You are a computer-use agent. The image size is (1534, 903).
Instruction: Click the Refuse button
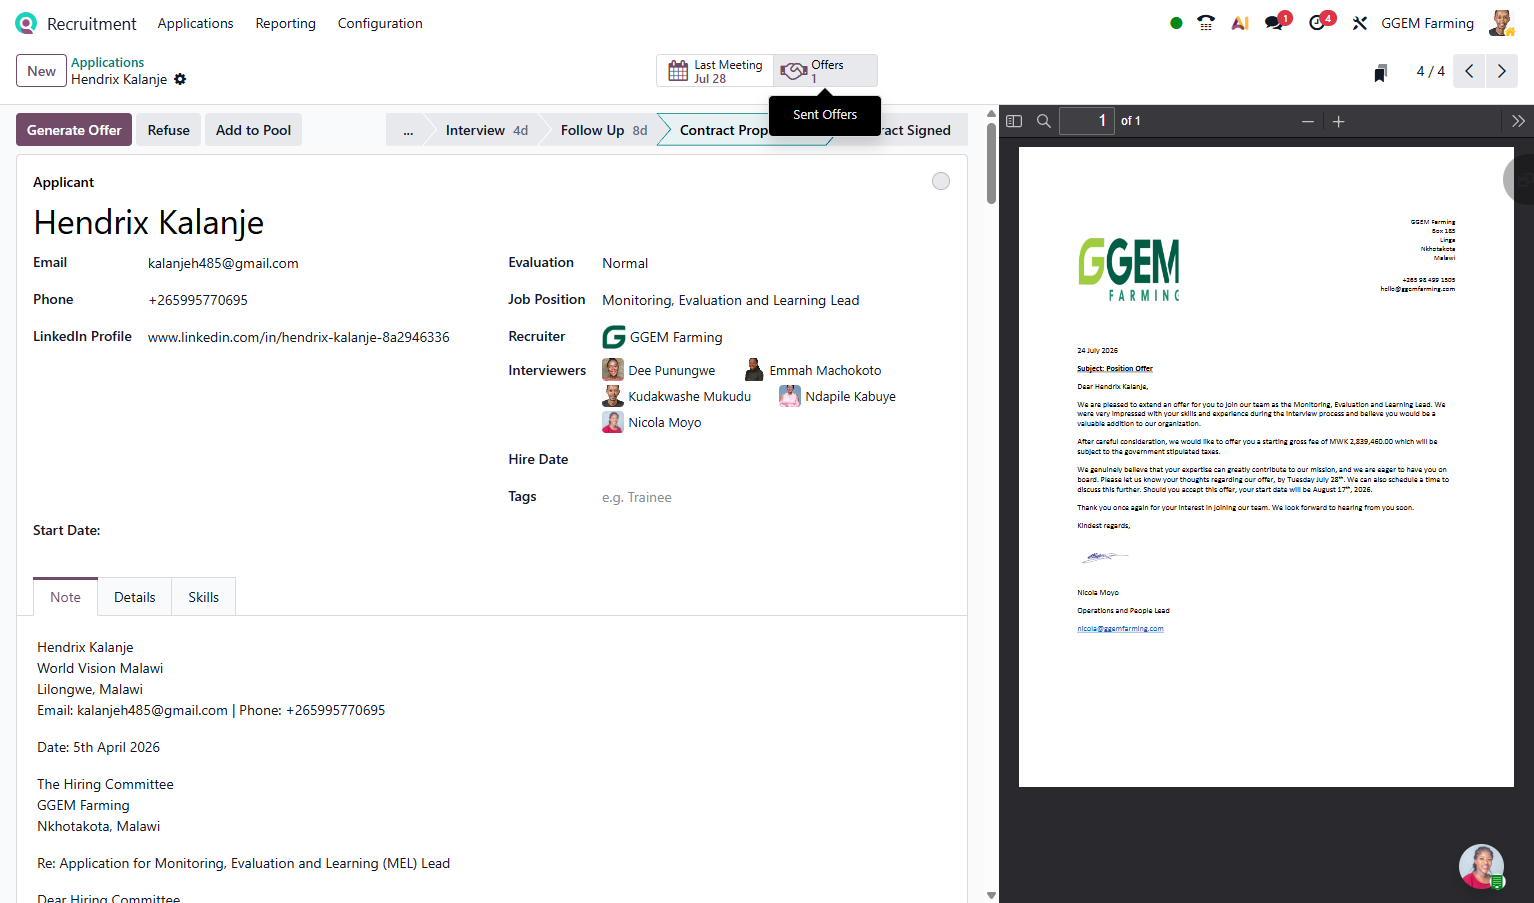coord(168,130)
